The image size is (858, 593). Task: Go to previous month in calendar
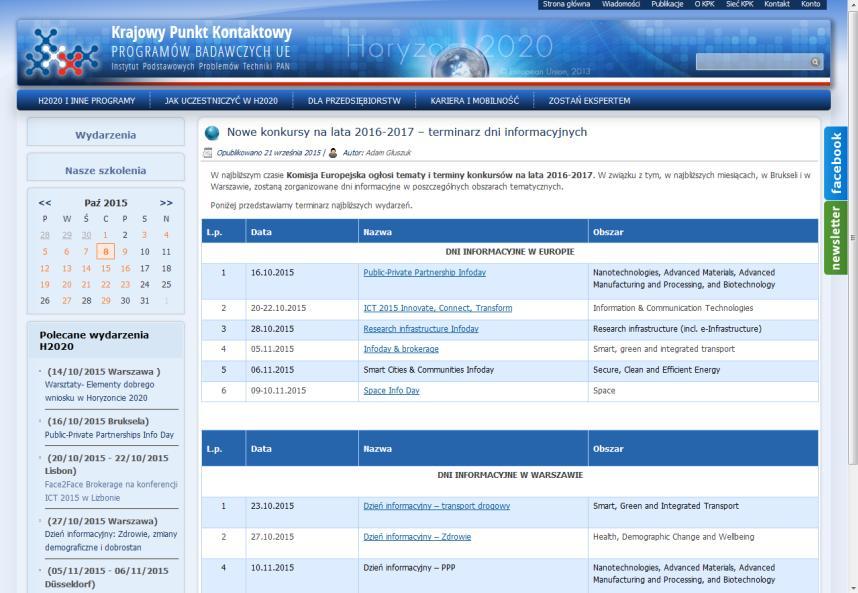45,203
